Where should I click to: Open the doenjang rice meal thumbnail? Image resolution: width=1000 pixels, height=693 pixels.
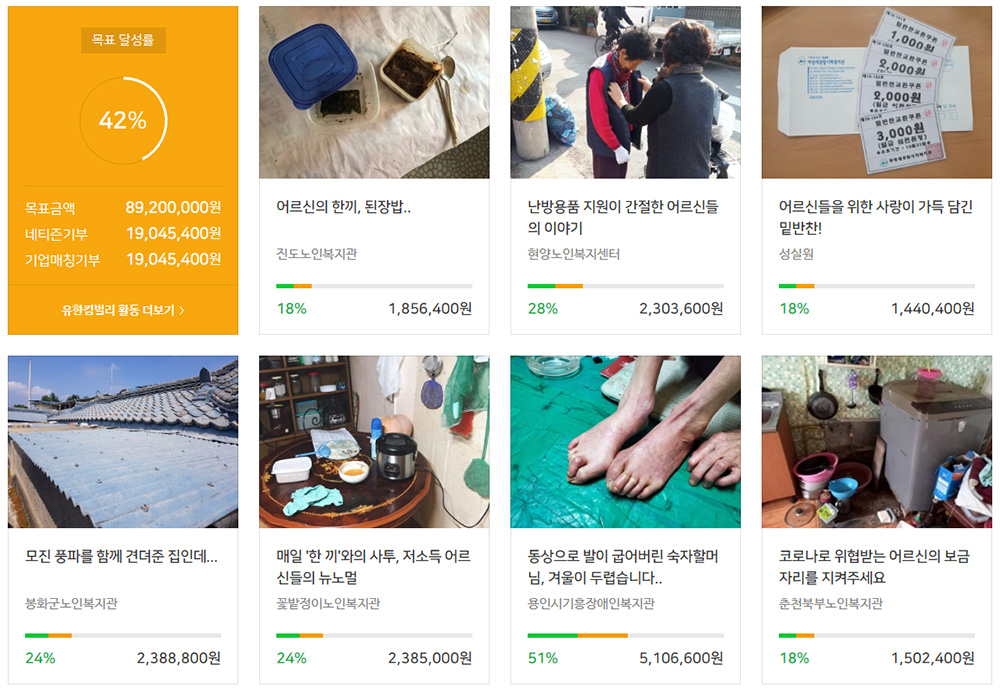pos(374,92)
